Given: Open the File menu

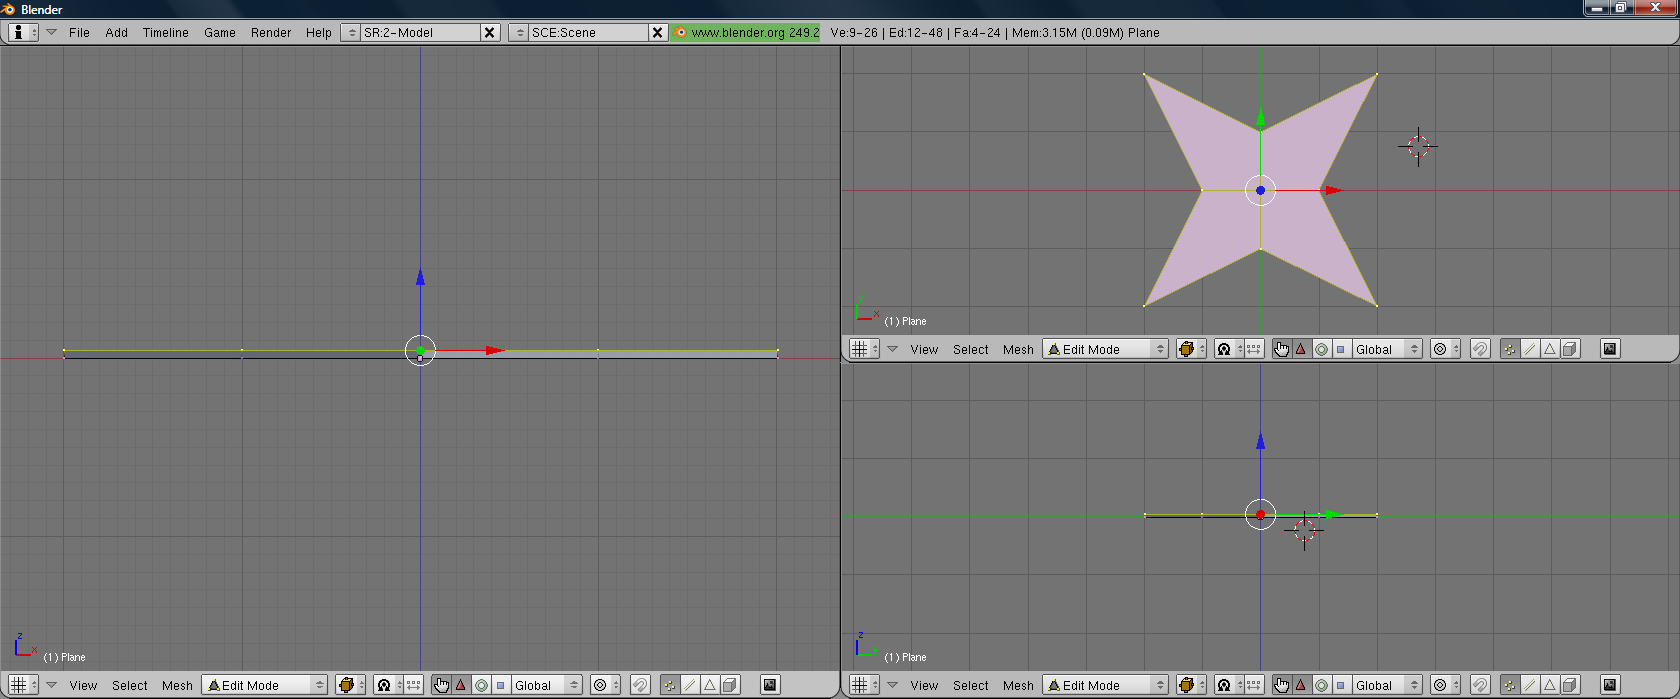Looking at the screenshot, I should click(79, 32).
